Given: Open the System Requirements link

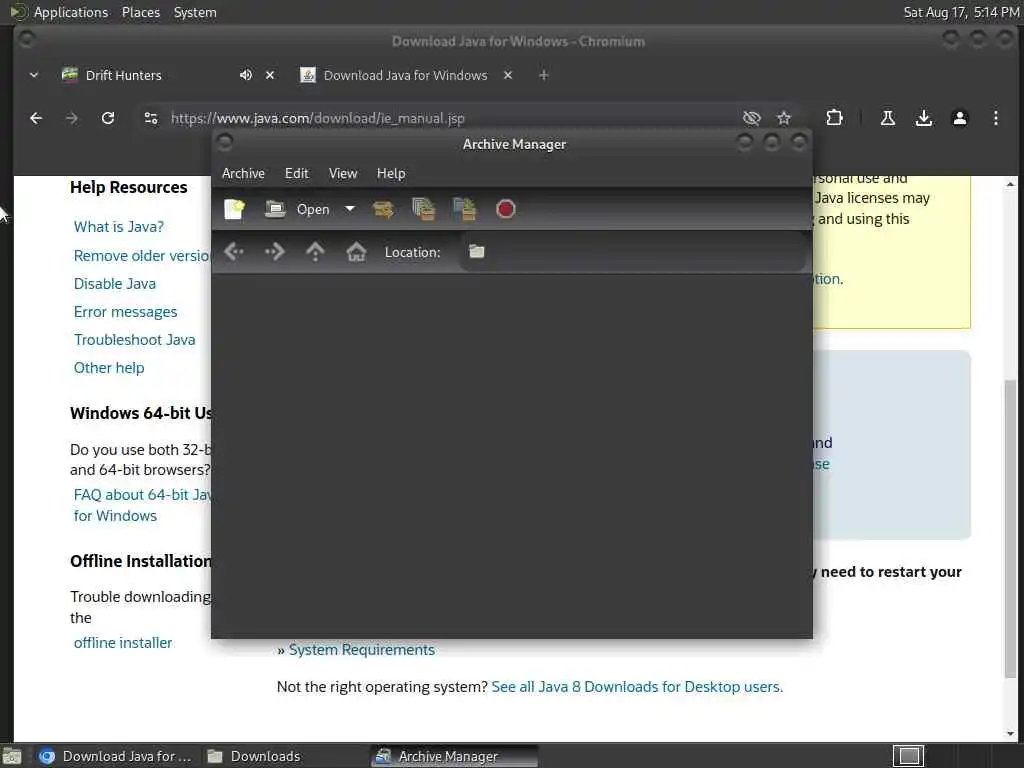Looking at the screenshot, I should 362,650.
